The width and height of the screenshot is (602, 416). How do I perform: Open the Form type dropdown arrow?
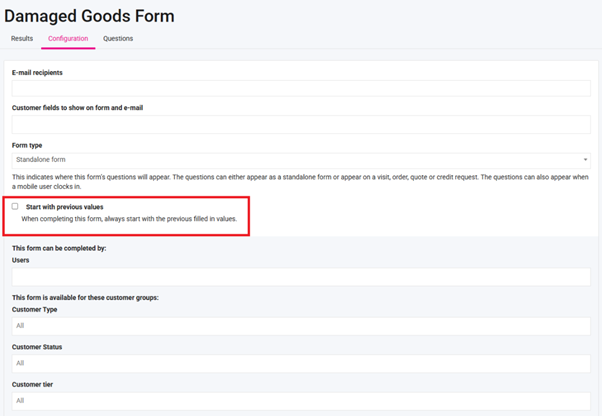pos(585,160)
